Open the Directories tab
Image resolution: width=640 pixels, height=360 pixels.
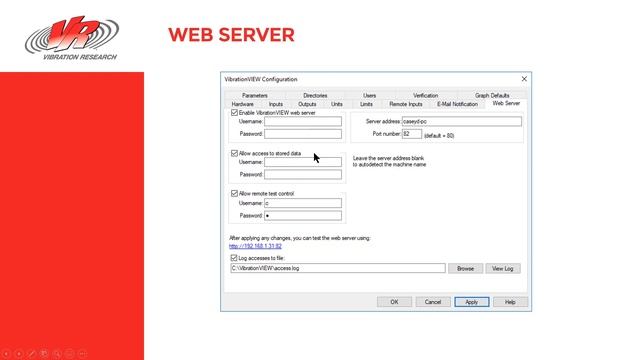(315, 96)
